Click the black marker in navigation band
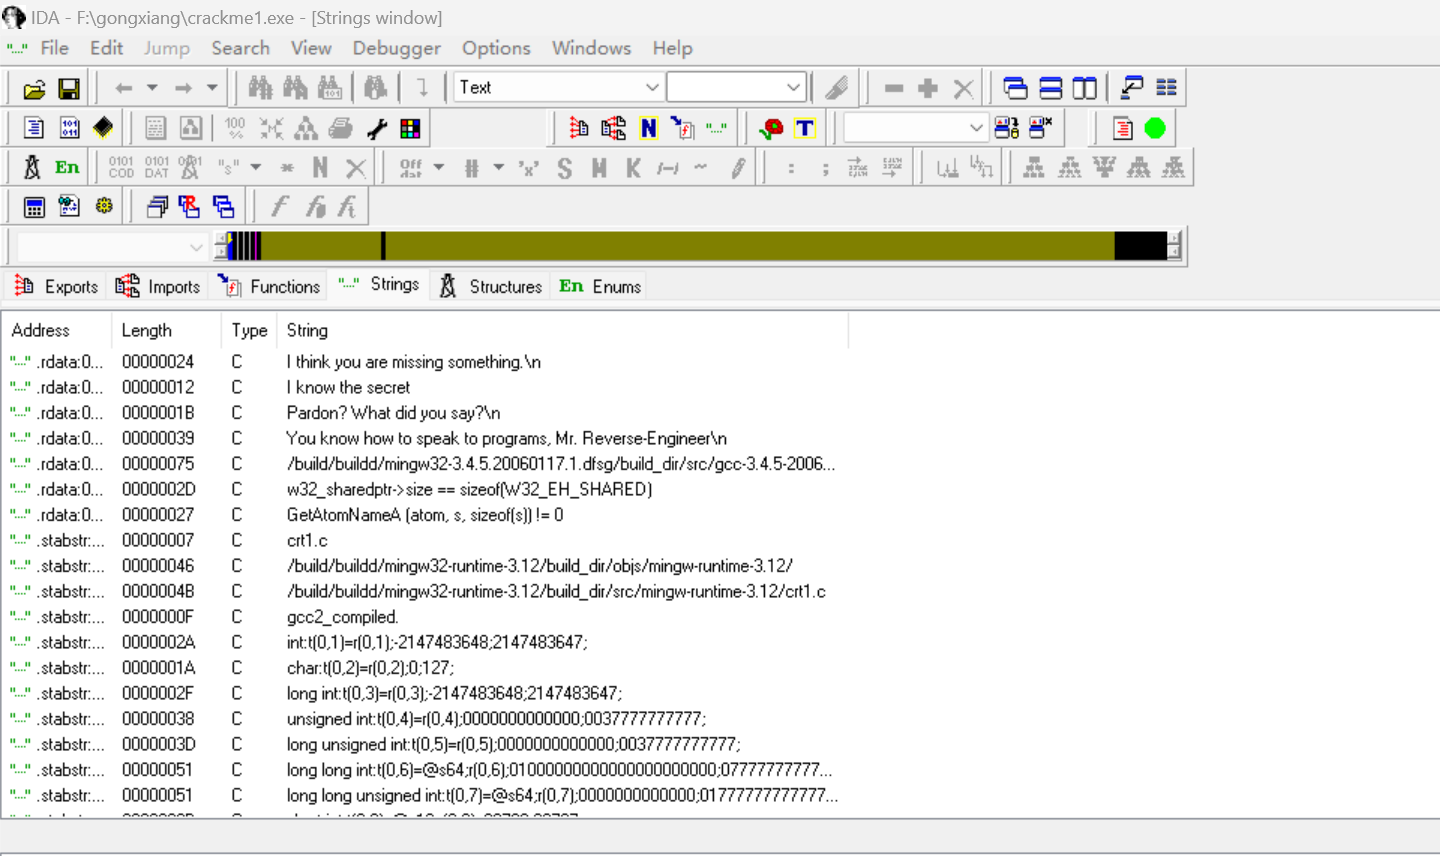This screenshot has height=856, width=1440. tap(383, 246)
